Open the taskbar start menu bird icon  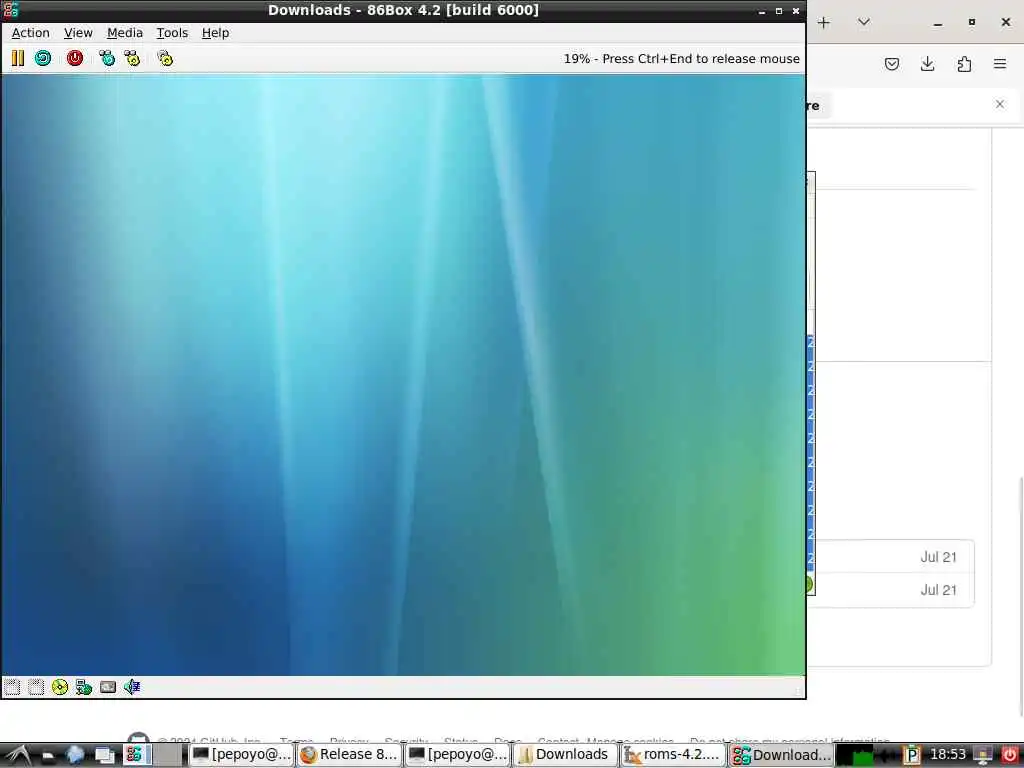[18, 756]
